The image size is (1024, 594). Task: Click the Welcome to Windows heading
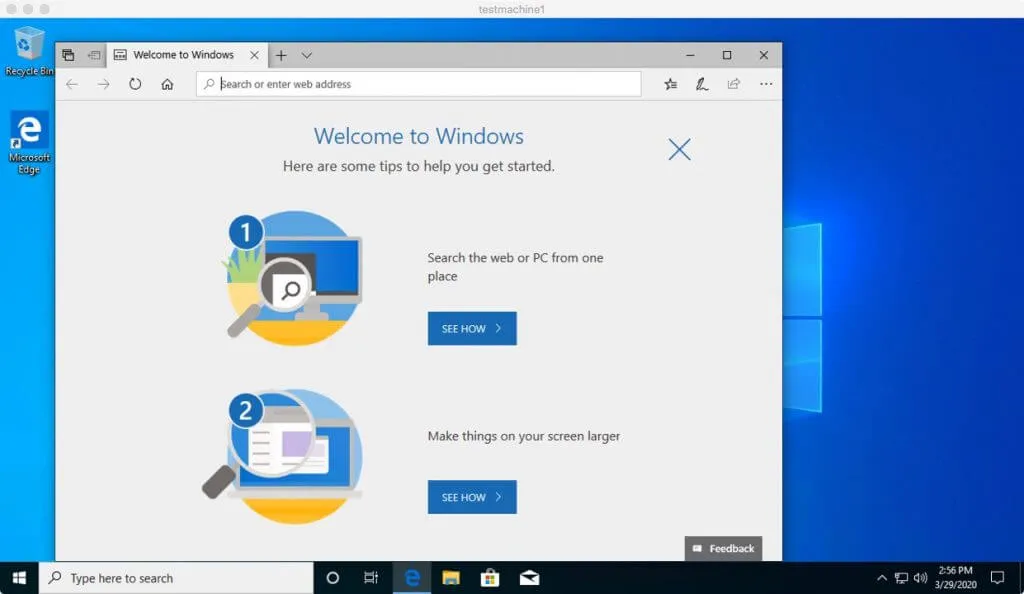419,136
